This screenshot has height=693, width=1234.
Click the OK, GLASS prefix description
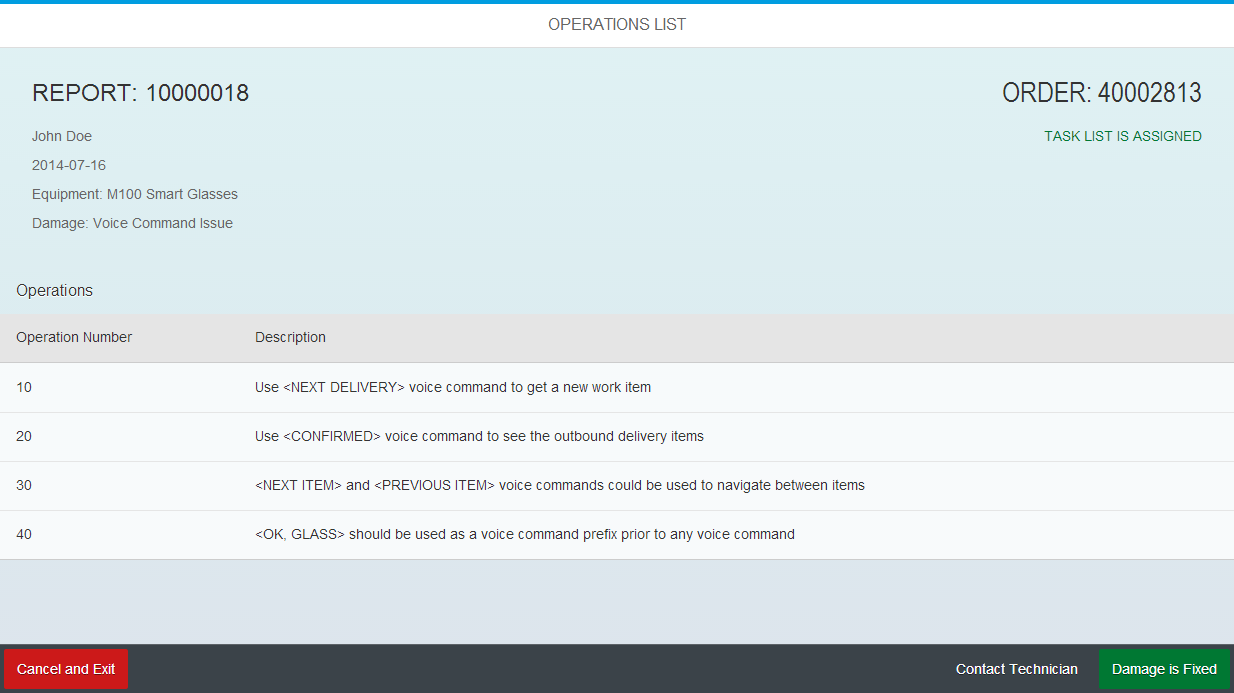(524, 534)
